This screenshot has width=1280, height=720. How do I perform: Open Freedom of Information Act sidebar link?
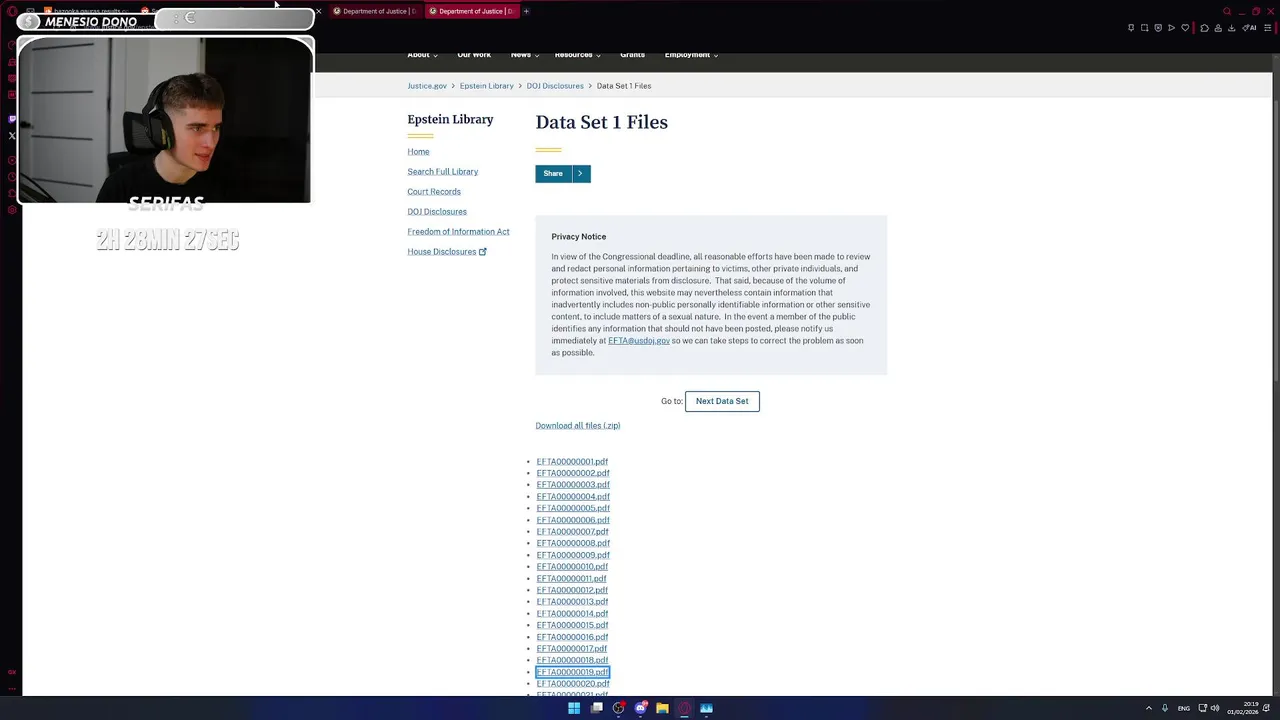click(x=458, y=232)
